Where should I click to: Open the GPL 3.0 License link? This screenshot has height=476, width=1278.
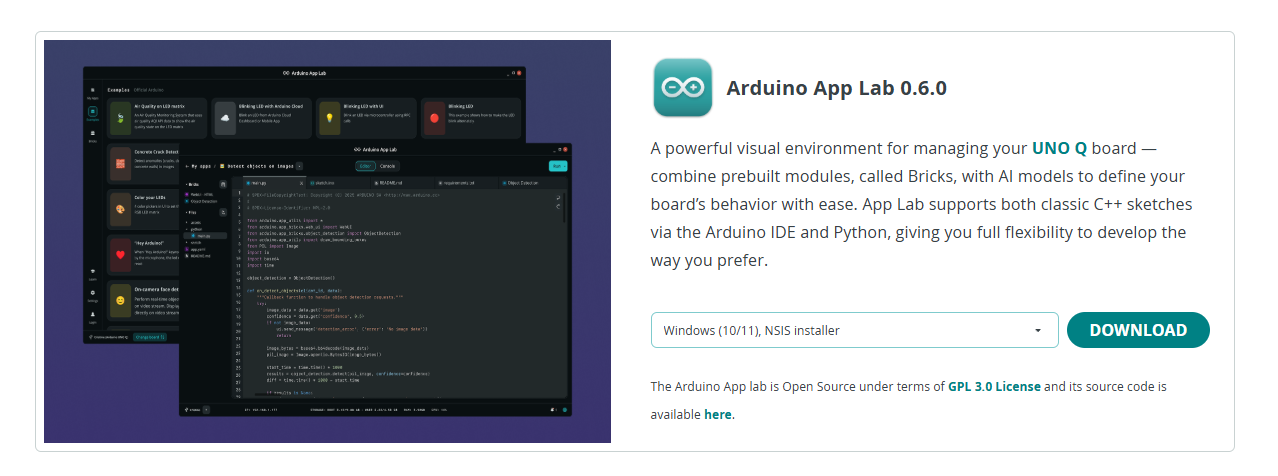[x=994, y=386]
